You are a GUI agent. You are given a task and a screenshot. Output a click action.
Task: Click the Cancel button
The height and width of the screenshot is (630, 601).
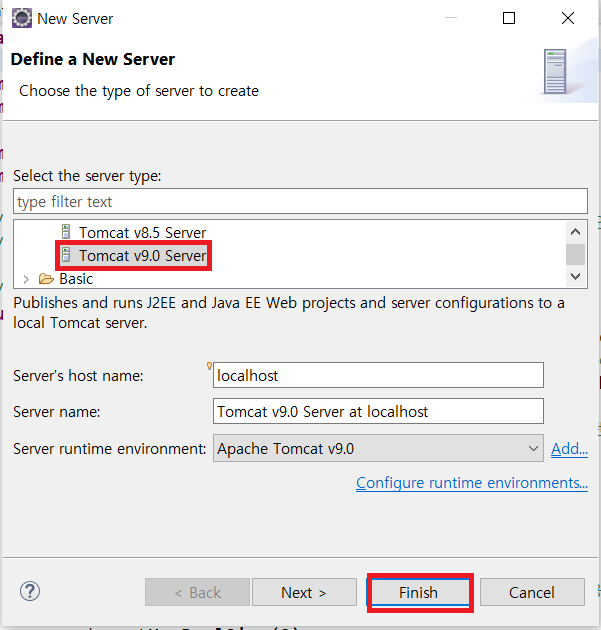pyautogui.click(x=532, y=592)
